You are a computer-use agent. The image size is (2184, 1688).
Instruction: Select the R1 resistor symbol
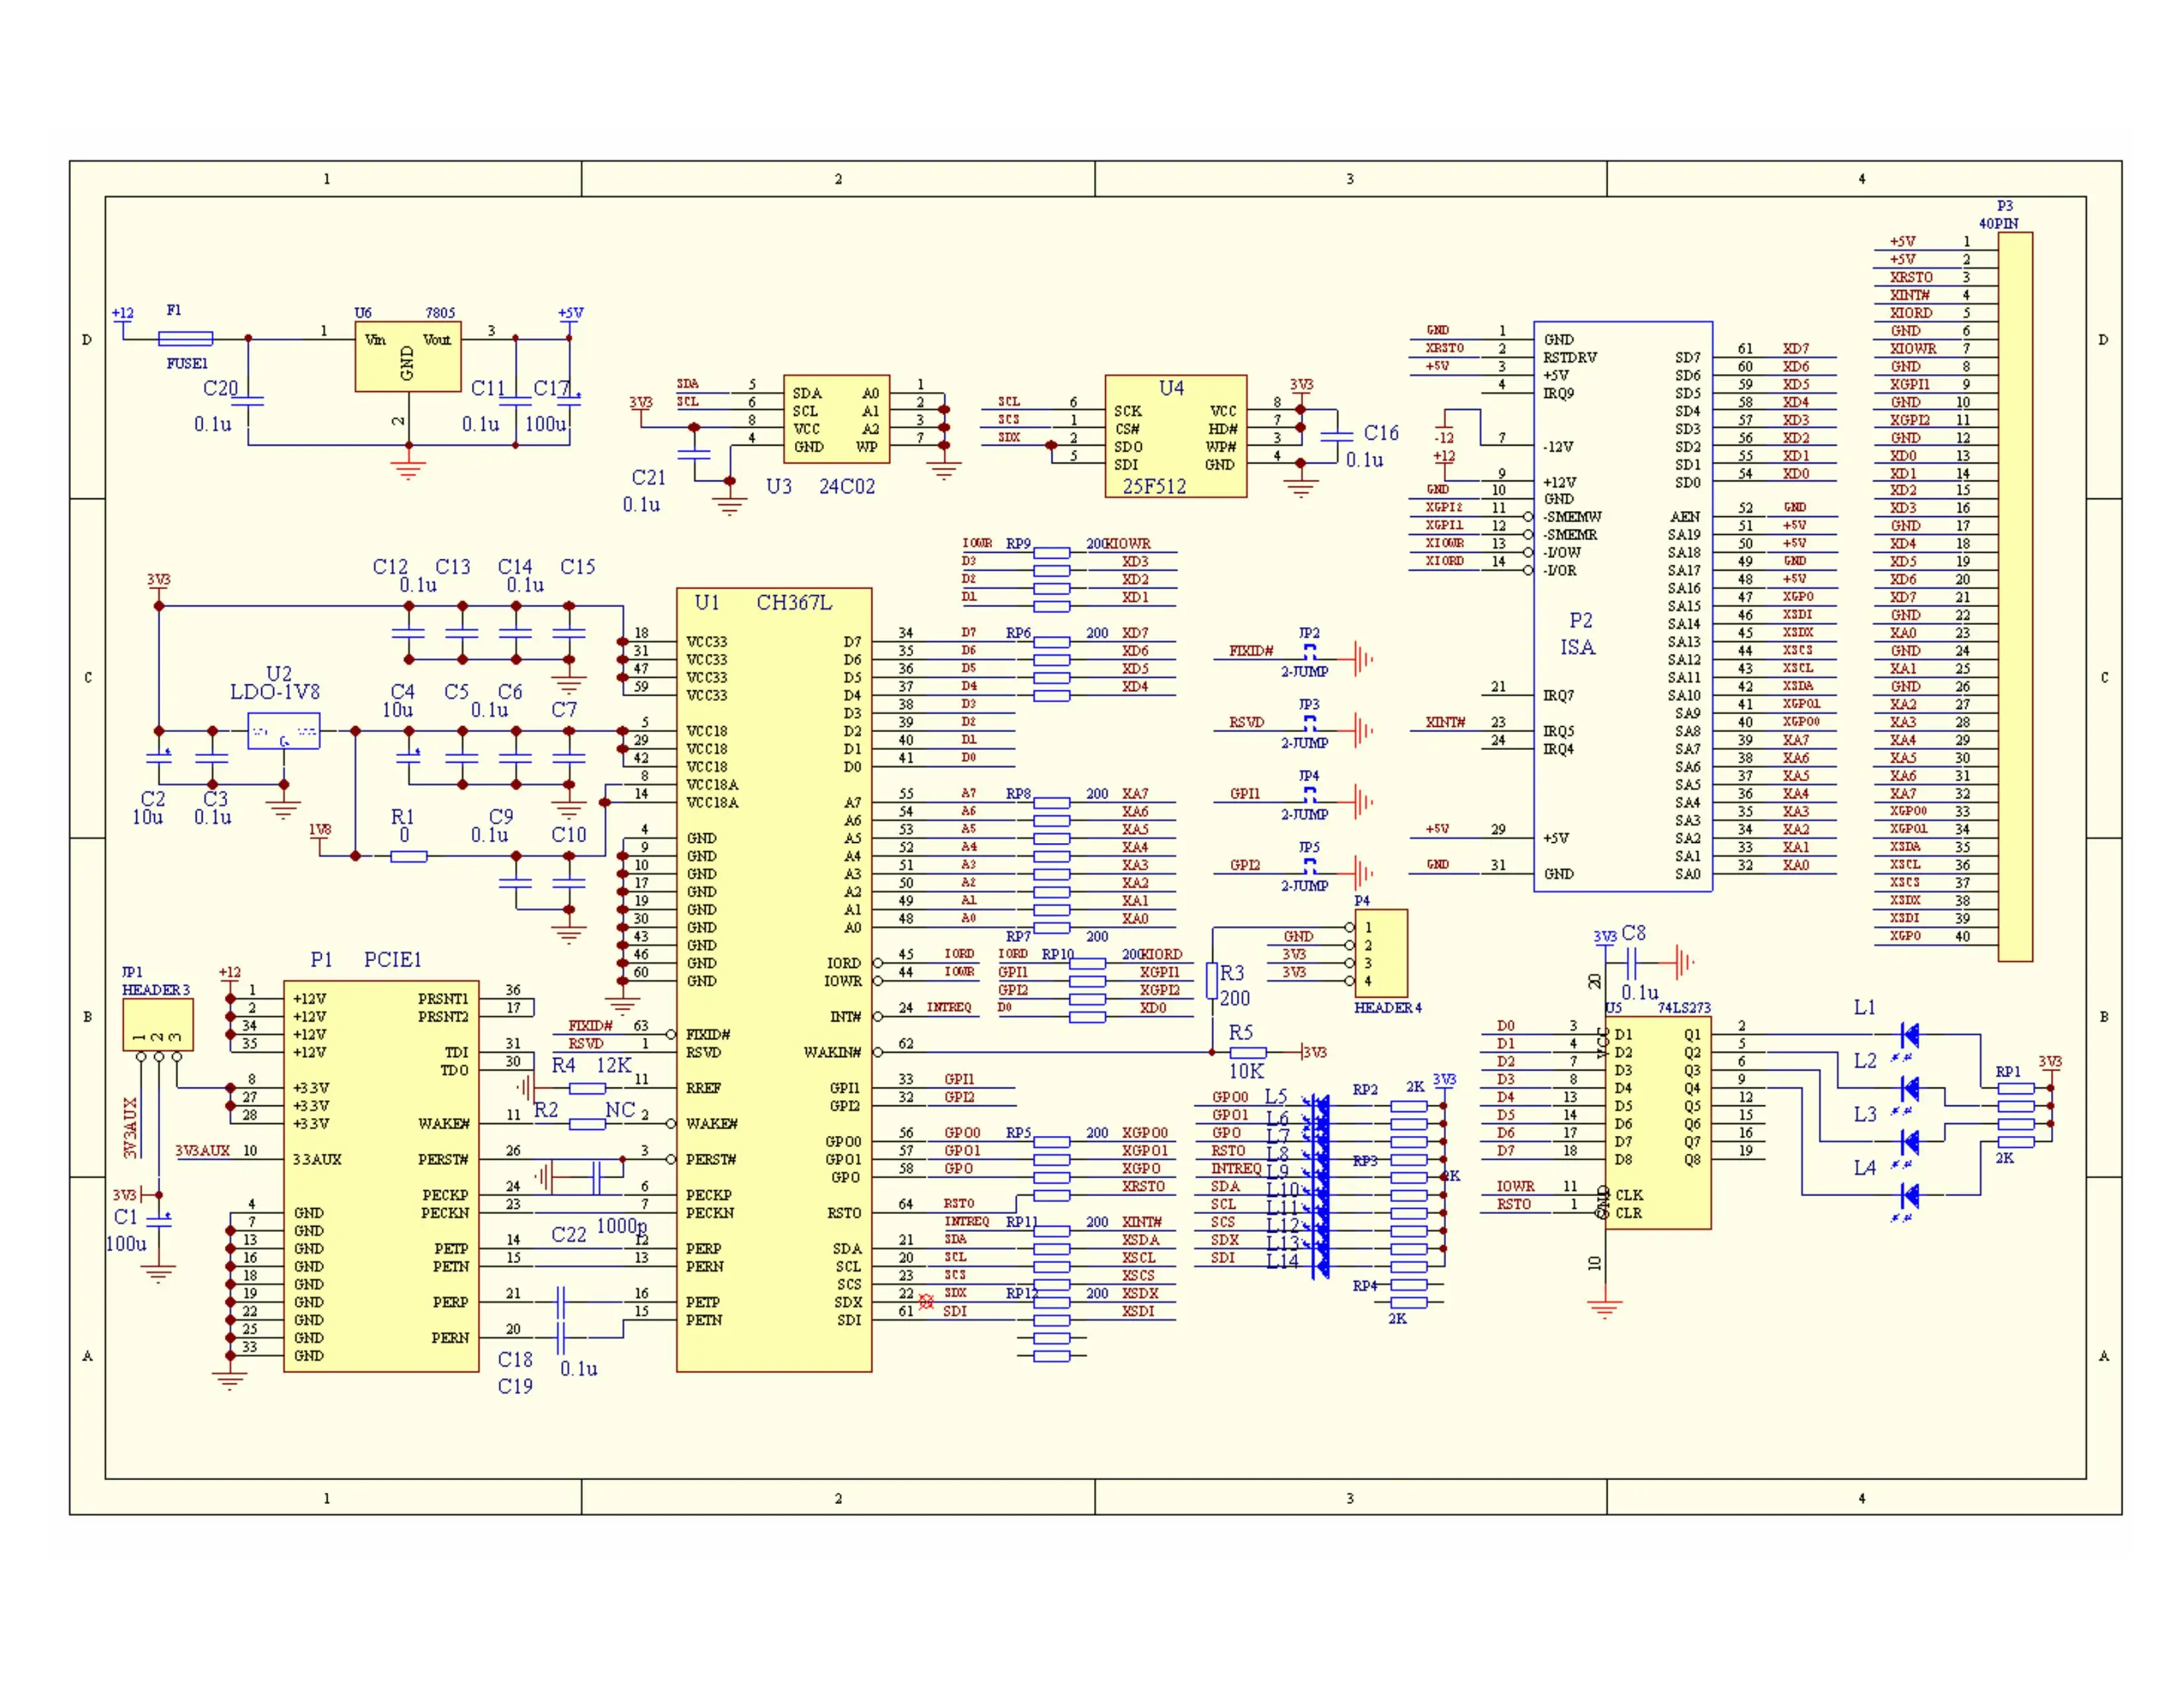tap(408, 856)
